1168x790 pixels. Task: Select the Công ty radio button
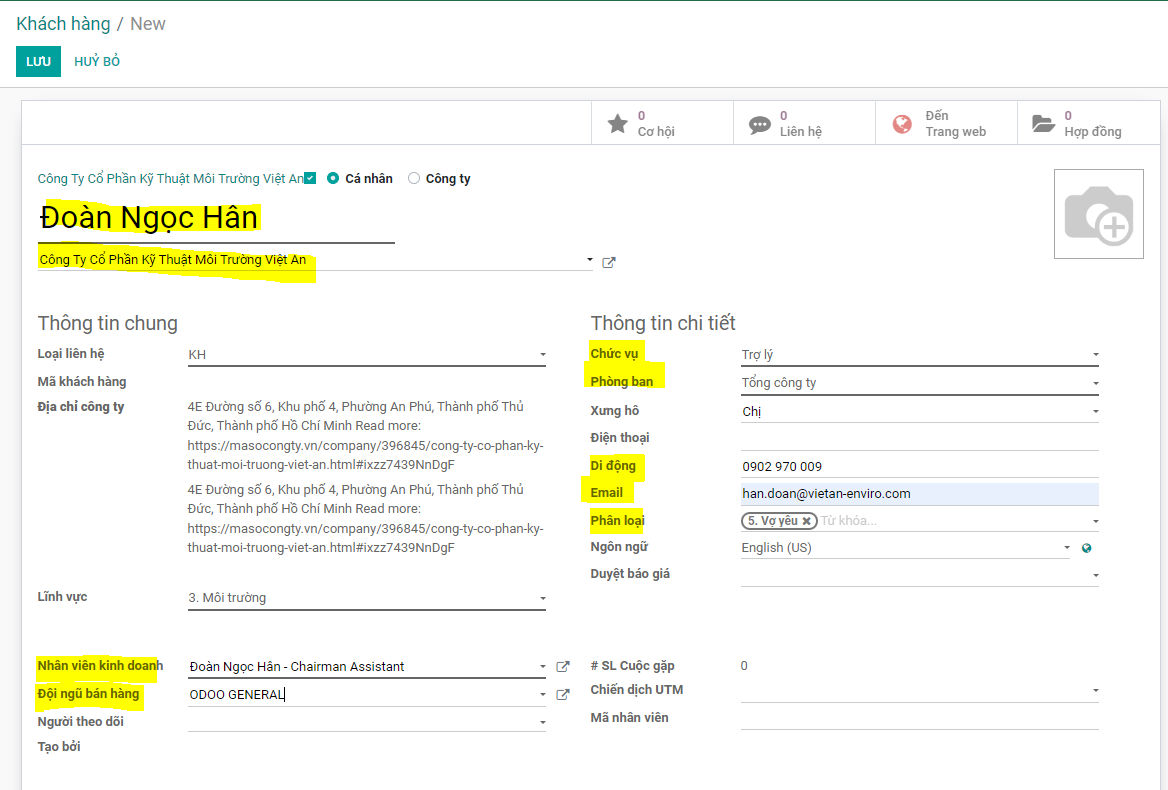pos(414,179)
